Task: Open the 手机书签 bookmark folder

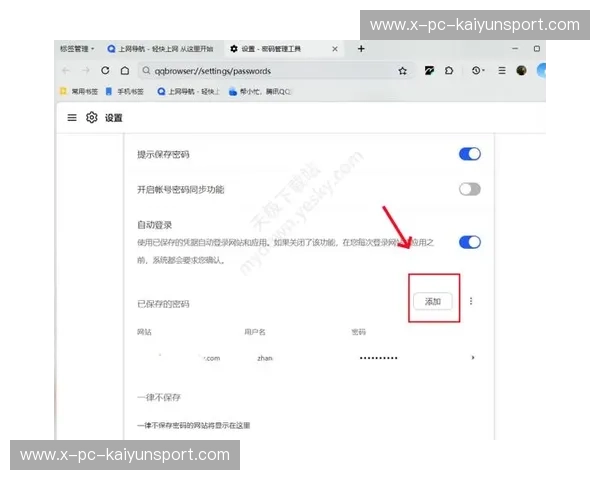Action: point(124,91)
